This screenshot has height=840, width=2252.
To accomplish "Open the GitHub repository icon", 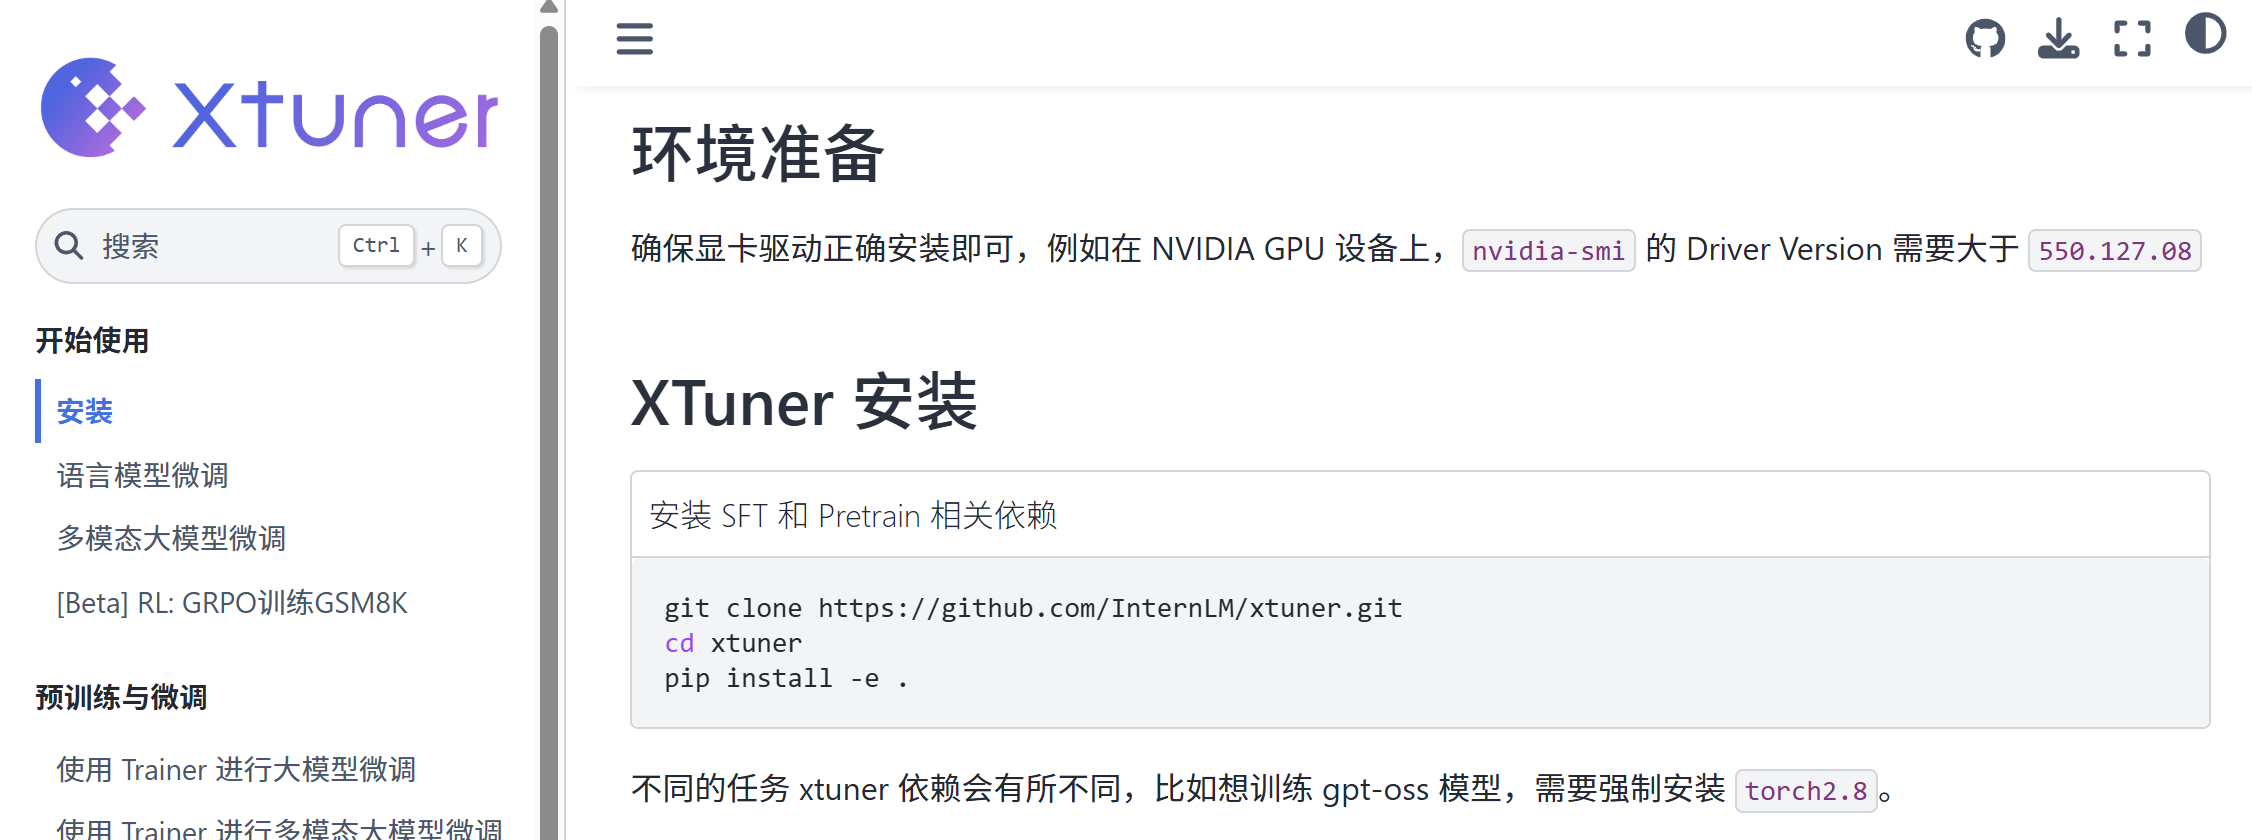I will 1985,39.
